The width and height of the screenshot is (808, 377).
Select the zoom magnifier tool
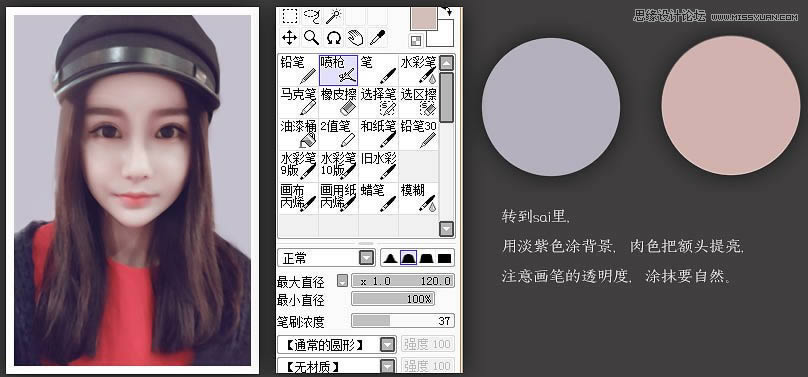[x=312, y=38]
